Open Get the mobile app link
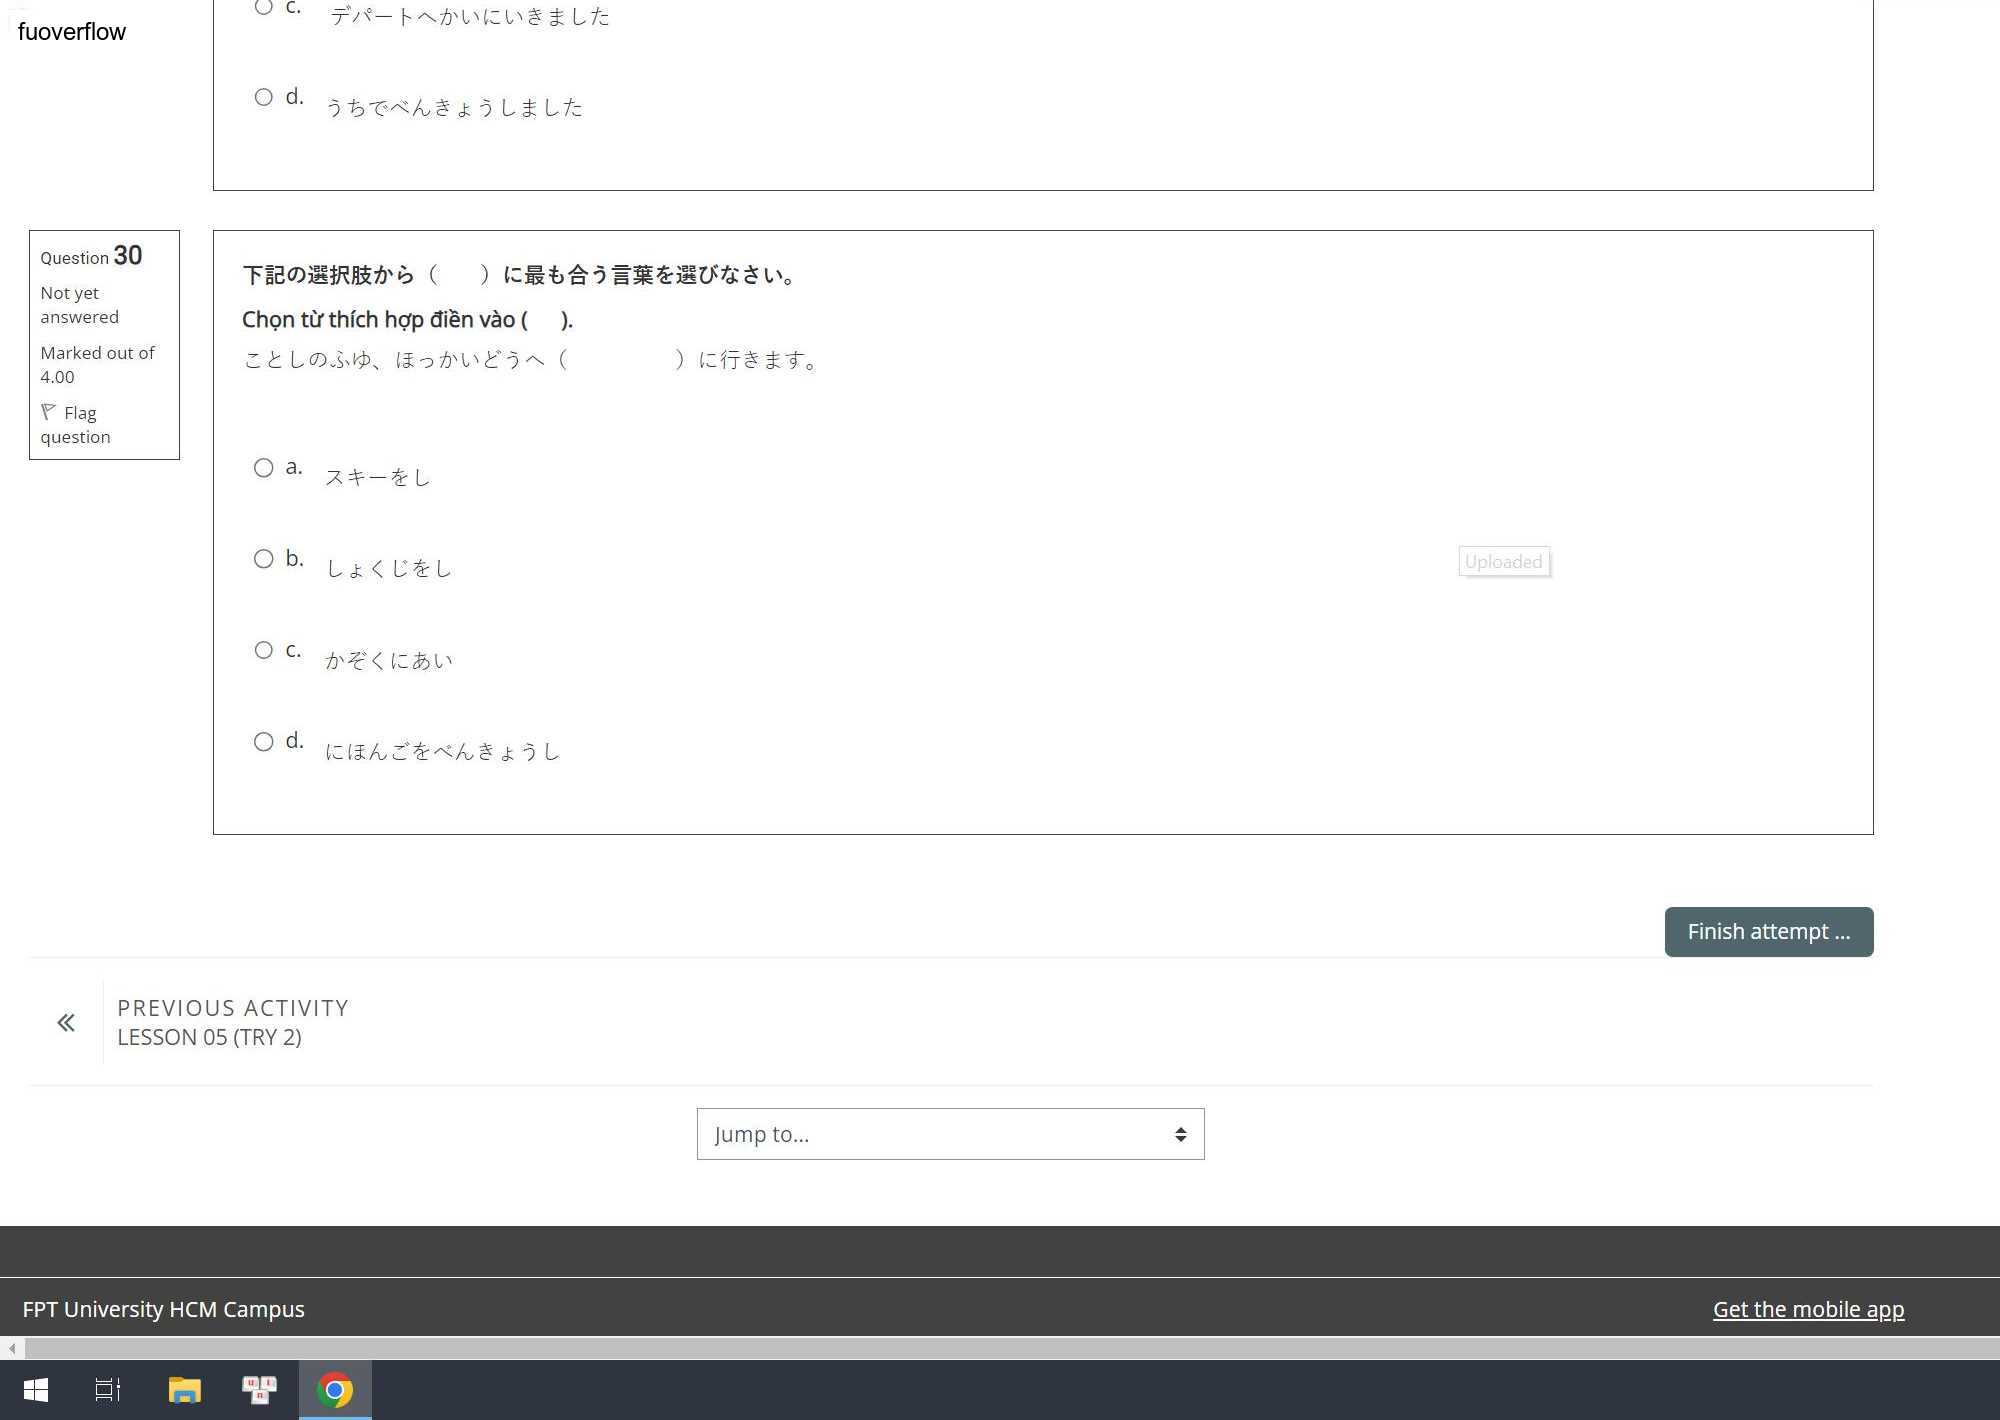This screenshot has height=1420, width=2000. 1808,1309
